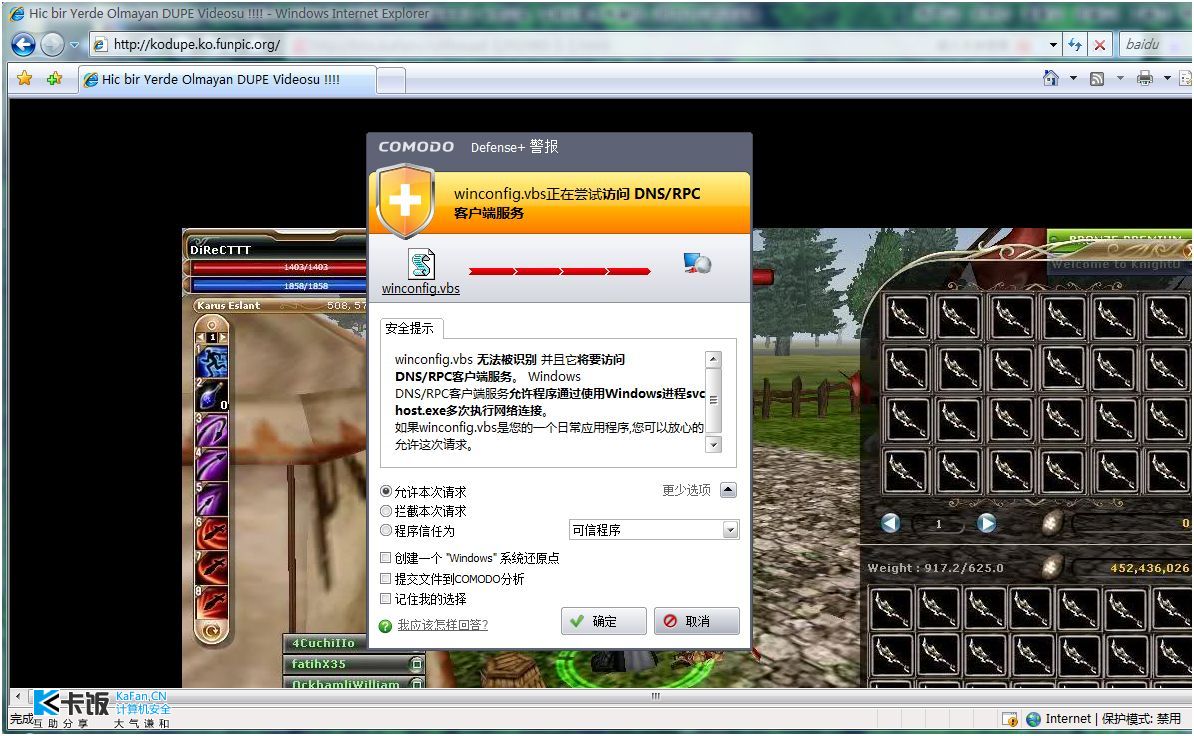
Task: Click the horizontal scrollbar left arrow
Action: coord(18,696)
